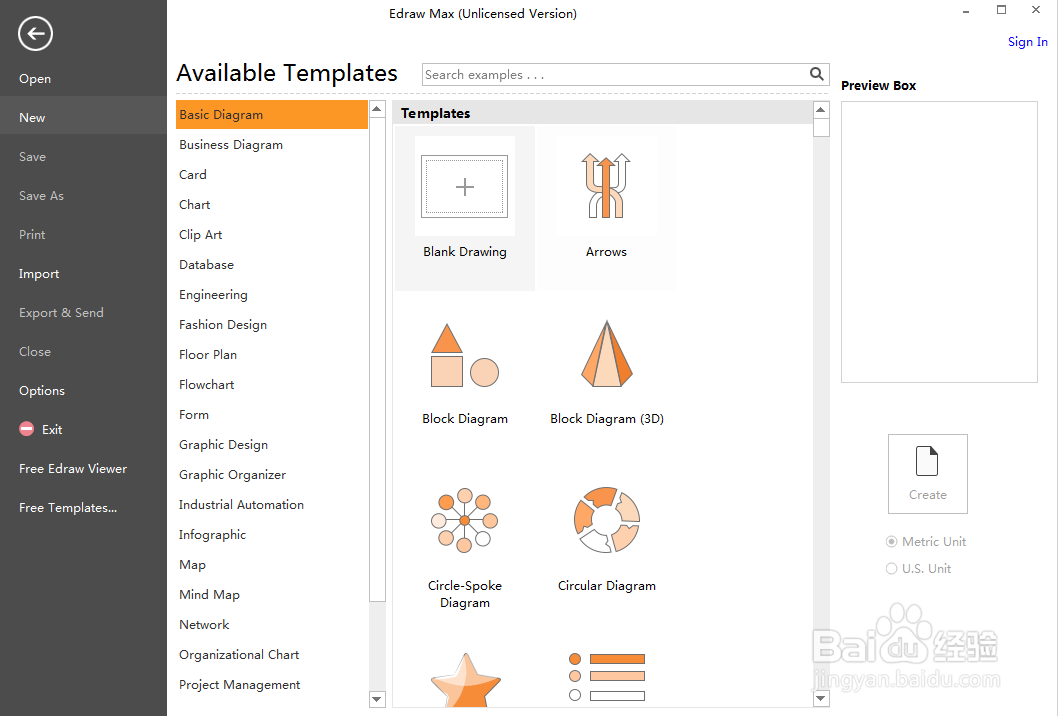Click the search magnifier icon
The height and width of the screenshot is (716, 1058).
pos(816,74)
